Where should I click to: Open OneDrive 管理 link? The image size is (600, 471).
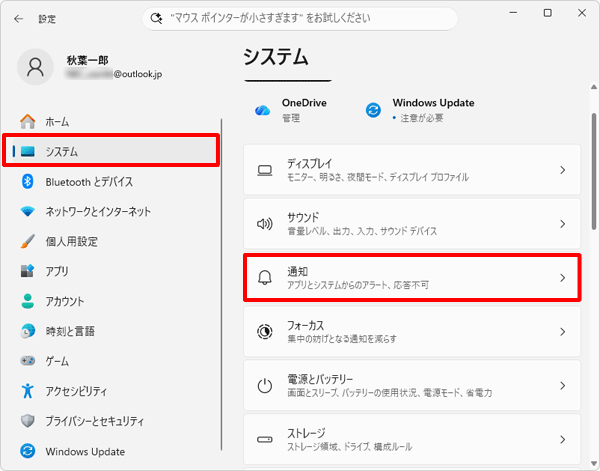pyautogui.click(x=291, y=118)
